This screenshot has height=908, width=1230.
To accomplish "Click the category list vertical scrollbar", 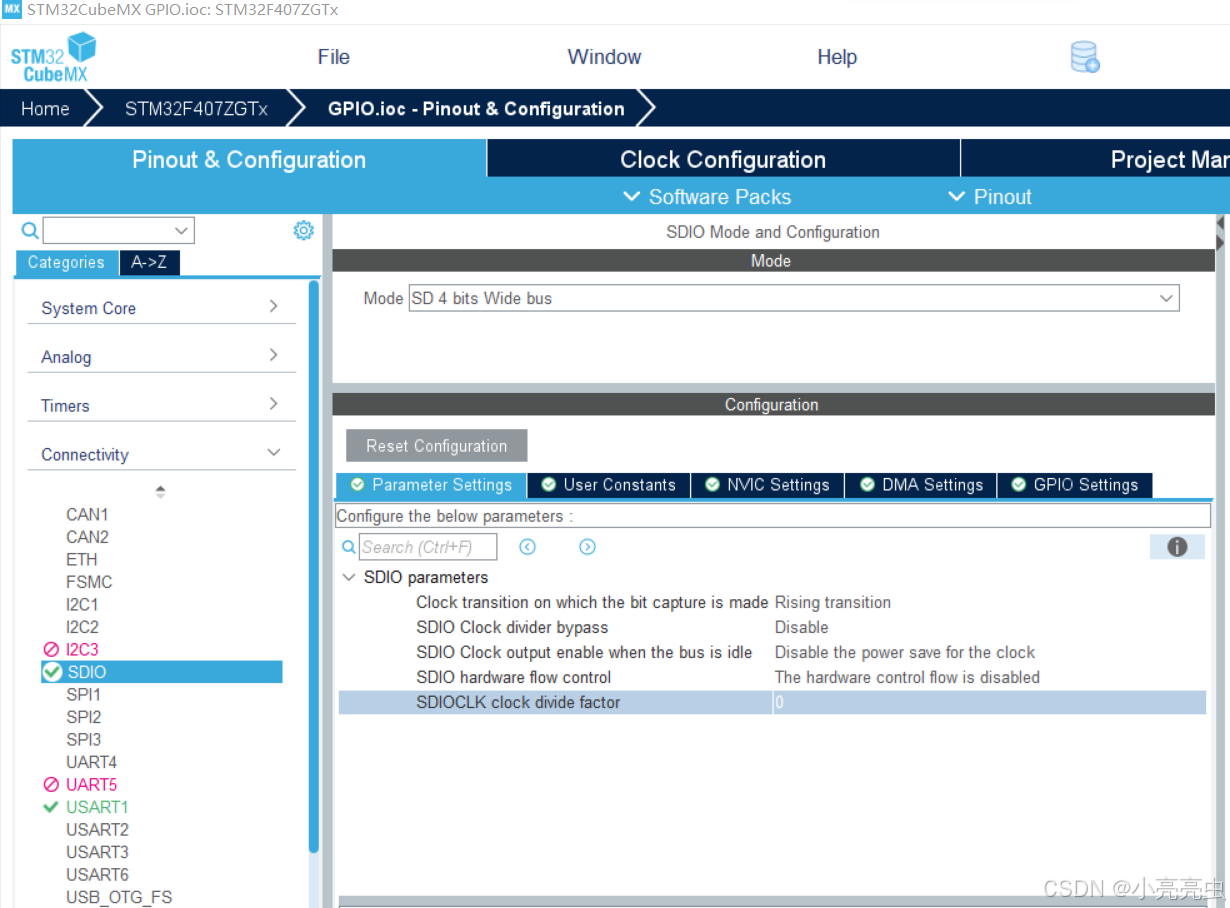I will click(314, 565).
